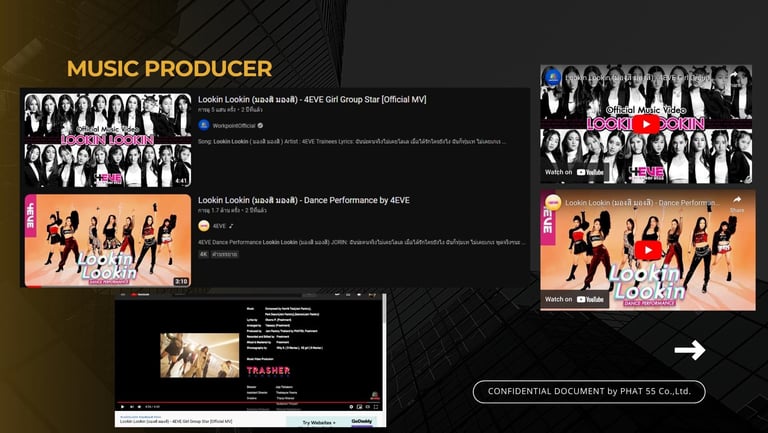Click WorkpointOfficial channel avatar in search results
The image size is (768, 433).
click(x=204, y=125)
